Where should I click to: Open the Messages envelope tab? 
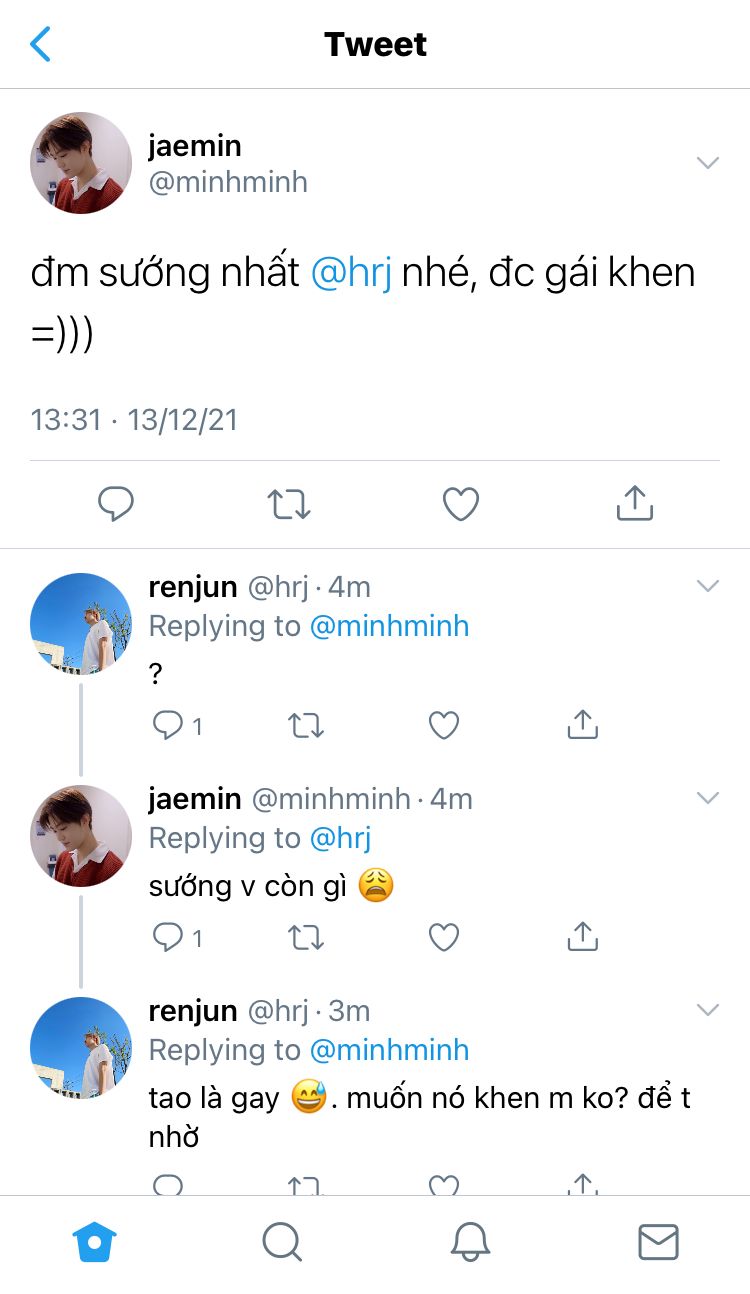pyautogui.click(x=657, y=1243)
